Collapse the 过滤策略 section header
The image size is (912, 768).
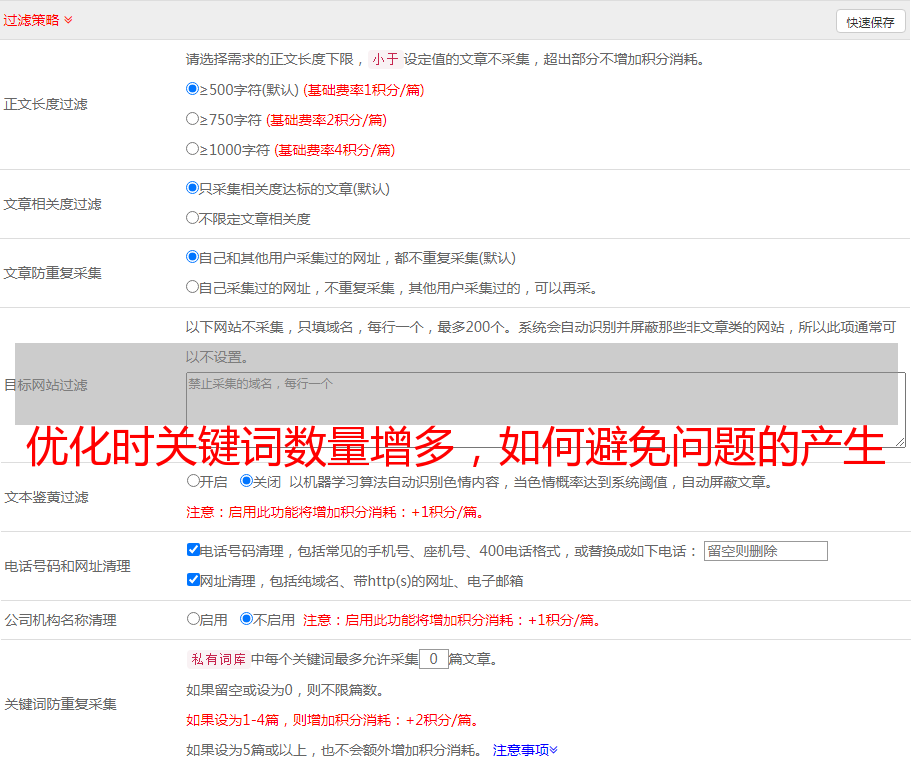(37, 20)
